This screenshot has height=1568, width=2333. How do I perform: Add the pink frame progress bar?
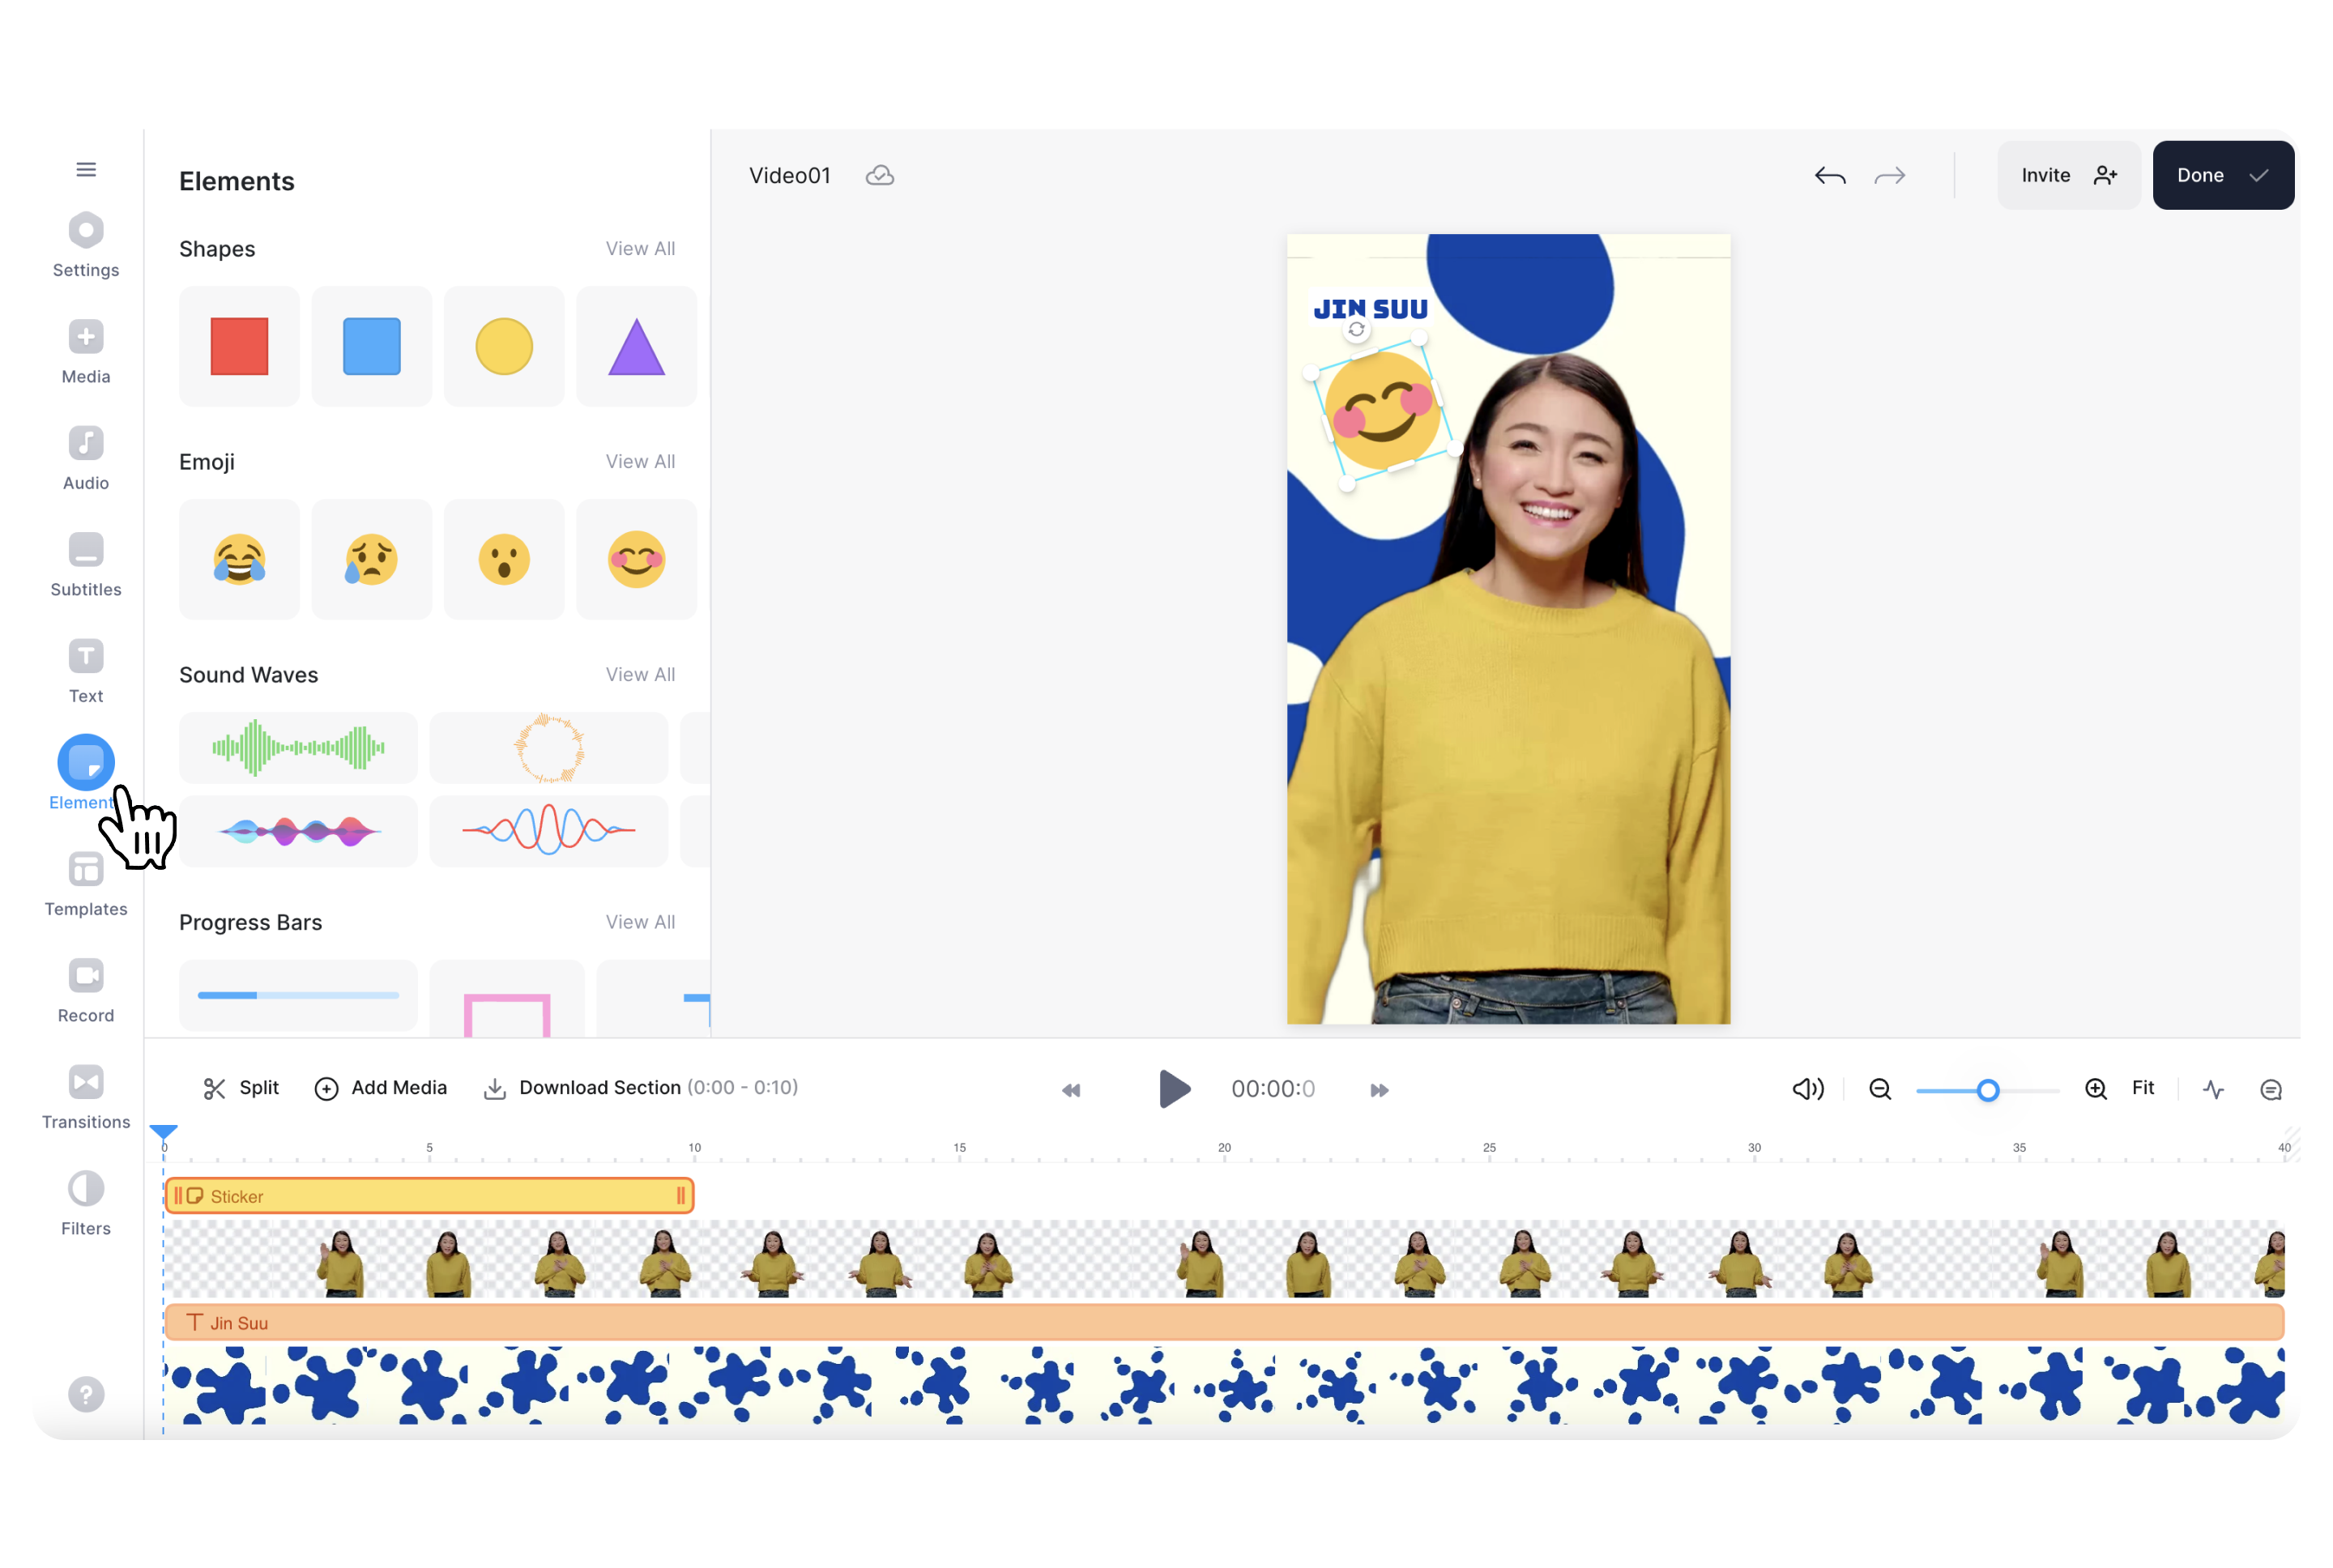pyautogui.click(x=507, y=998)
